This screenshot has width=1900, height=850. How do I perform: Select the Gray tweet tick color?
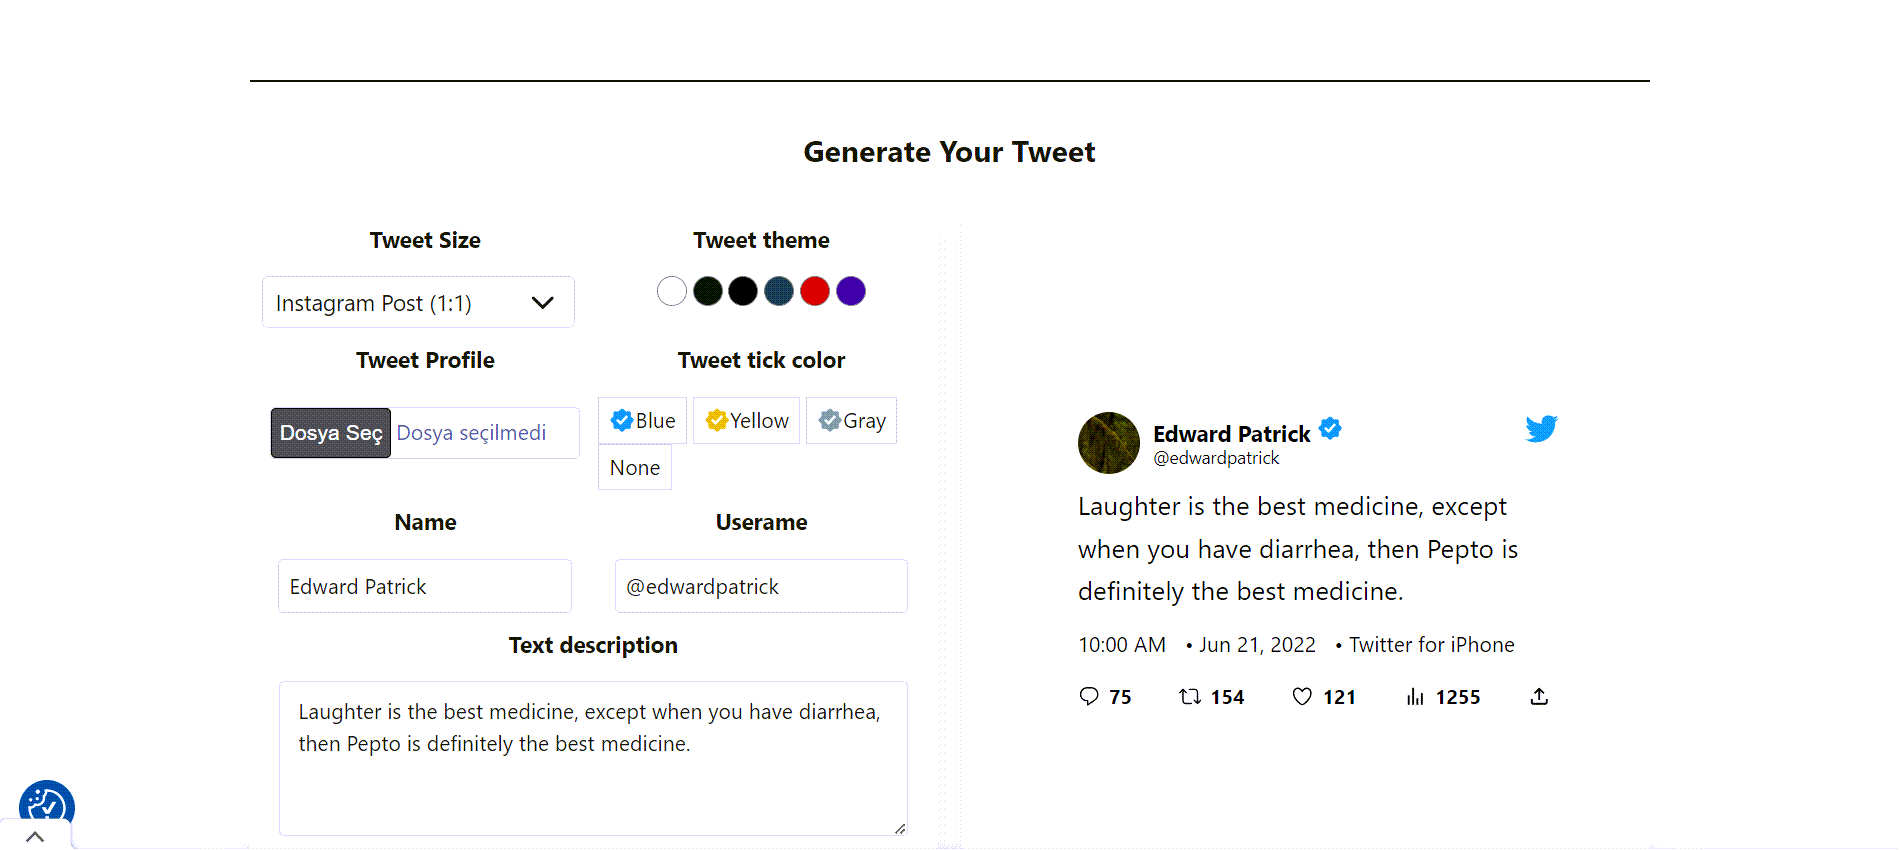(x=851, y=420)
